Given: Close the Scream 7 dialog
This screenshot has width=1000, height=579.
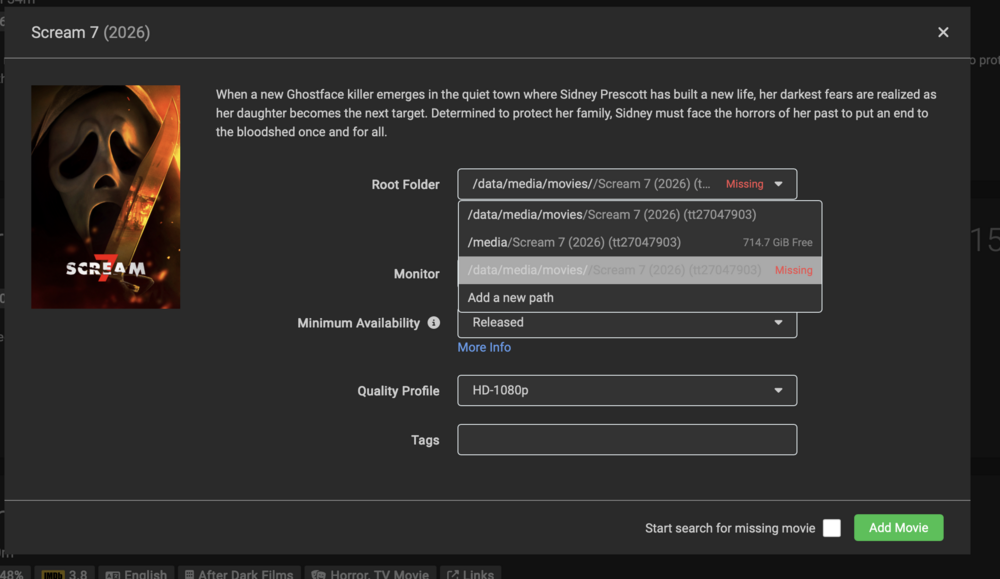Looking at the screenshot, I should pos(943,32).
